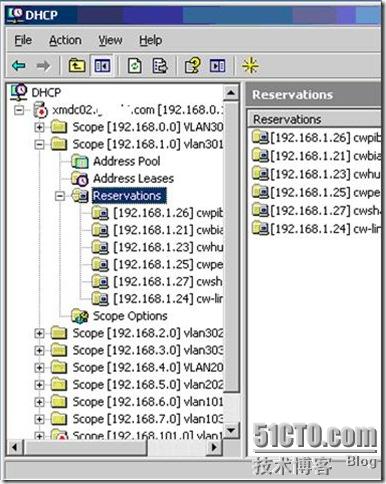
Task: Click the tree icon for reservation 192.168.1.27
Action: coord(100,281)
